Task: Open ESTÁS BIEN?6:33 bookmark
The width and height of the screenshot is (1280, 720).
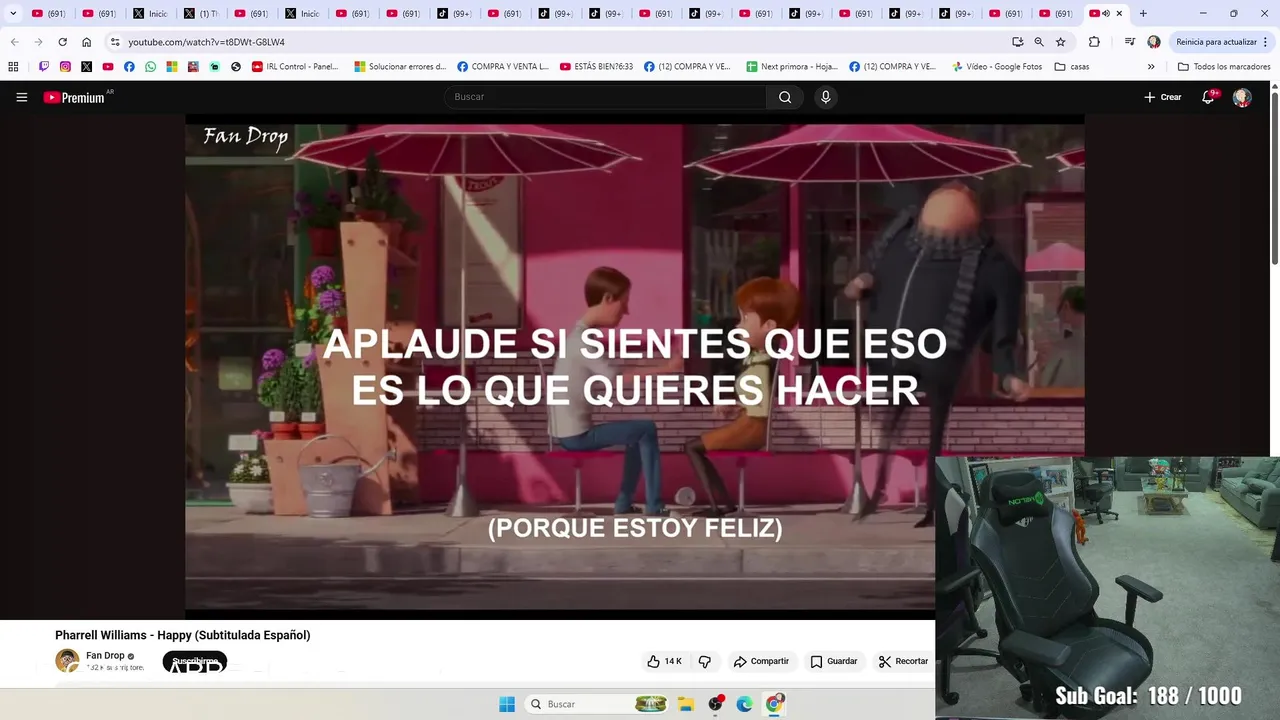Action: (596, 67)
